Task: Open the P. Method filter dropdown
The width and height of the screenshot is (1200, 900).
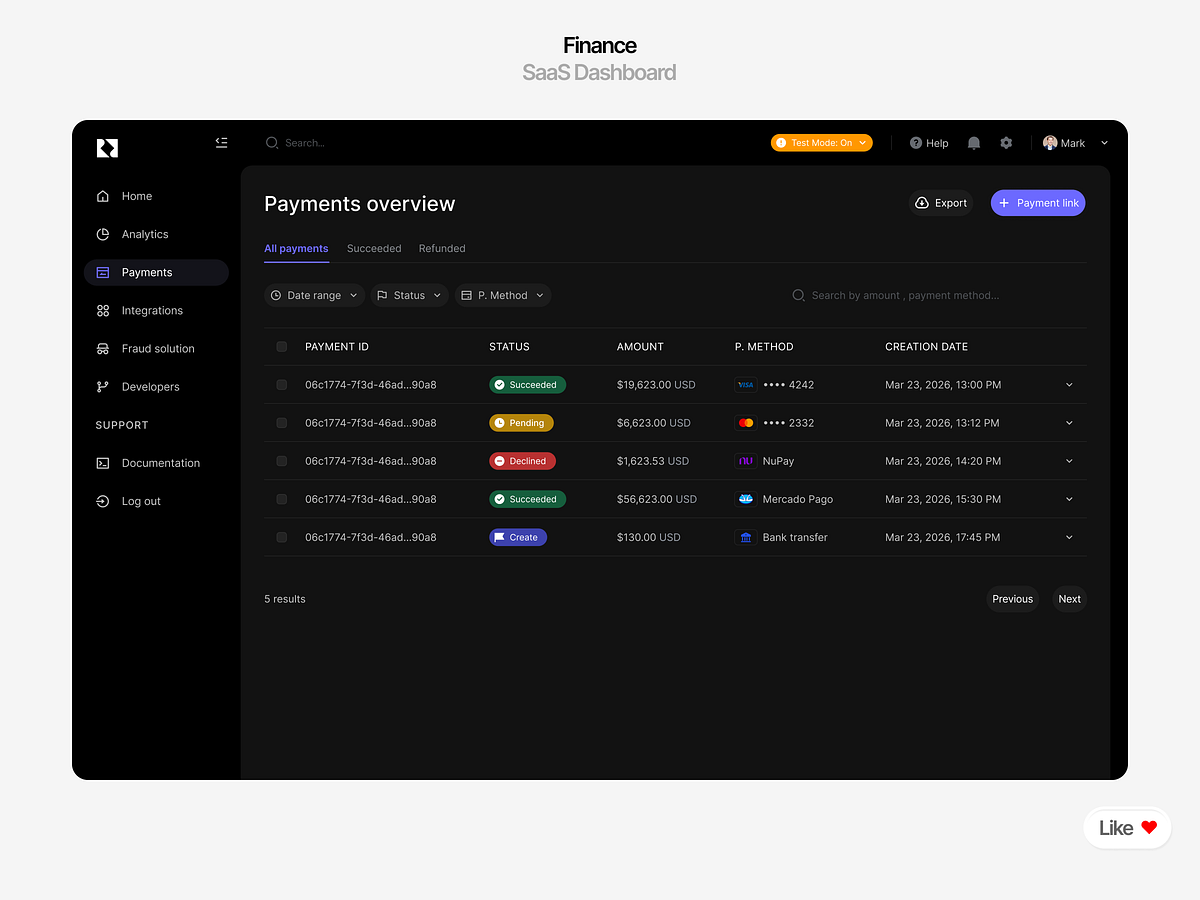Action: (x=503, y=295)
